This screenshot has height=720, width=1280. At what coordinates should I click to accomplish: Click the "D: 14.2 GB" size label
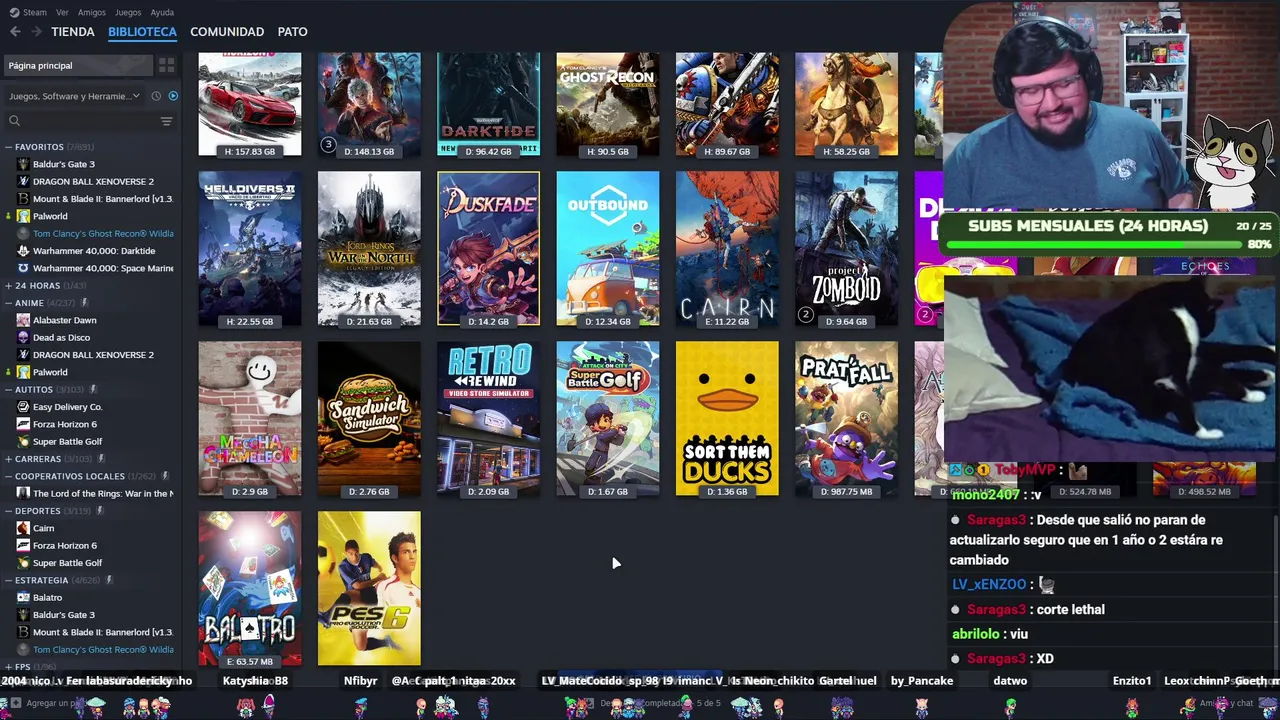pos(488,322)
